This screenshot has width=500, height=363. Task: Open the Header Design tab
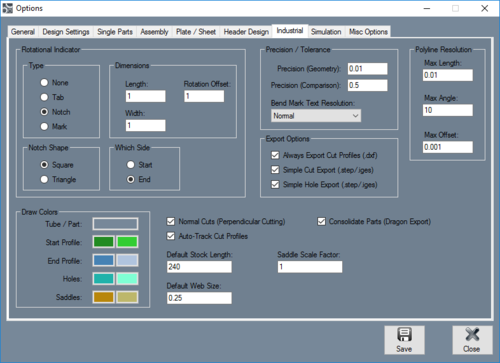tap(246, 32)
